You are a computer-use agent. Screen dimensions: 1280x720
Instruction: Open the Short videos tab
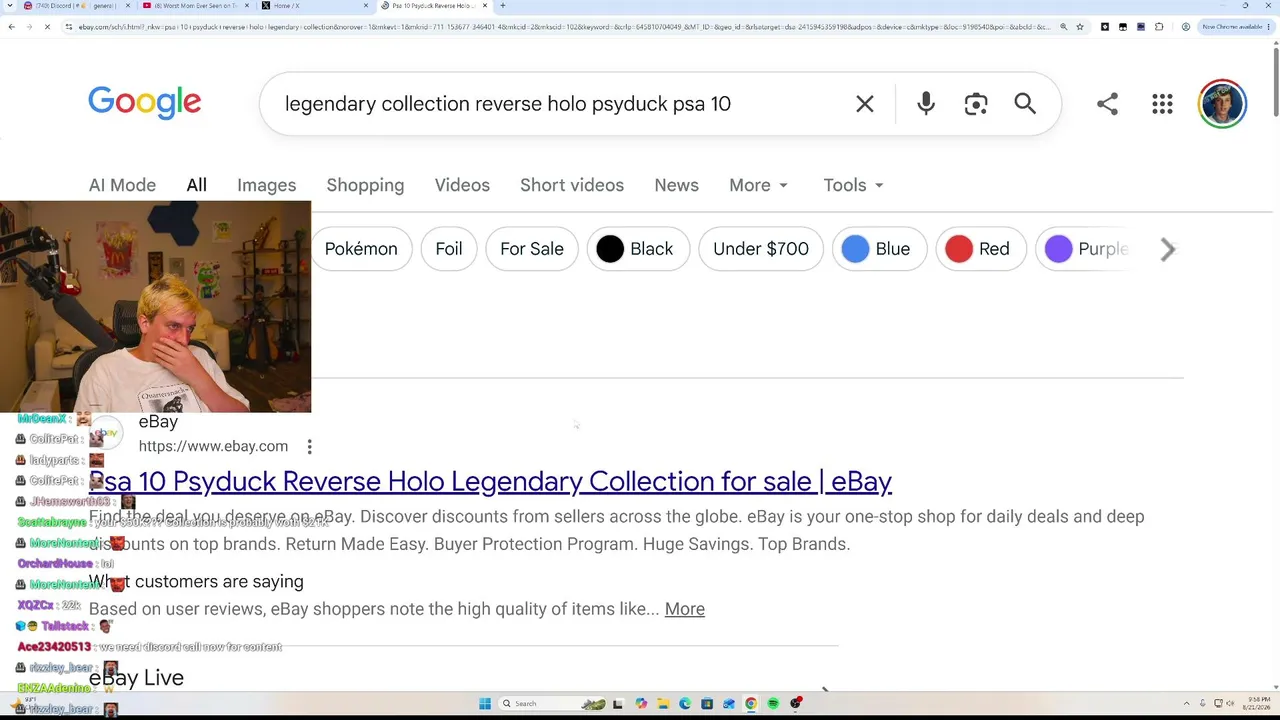pos(572,185)
